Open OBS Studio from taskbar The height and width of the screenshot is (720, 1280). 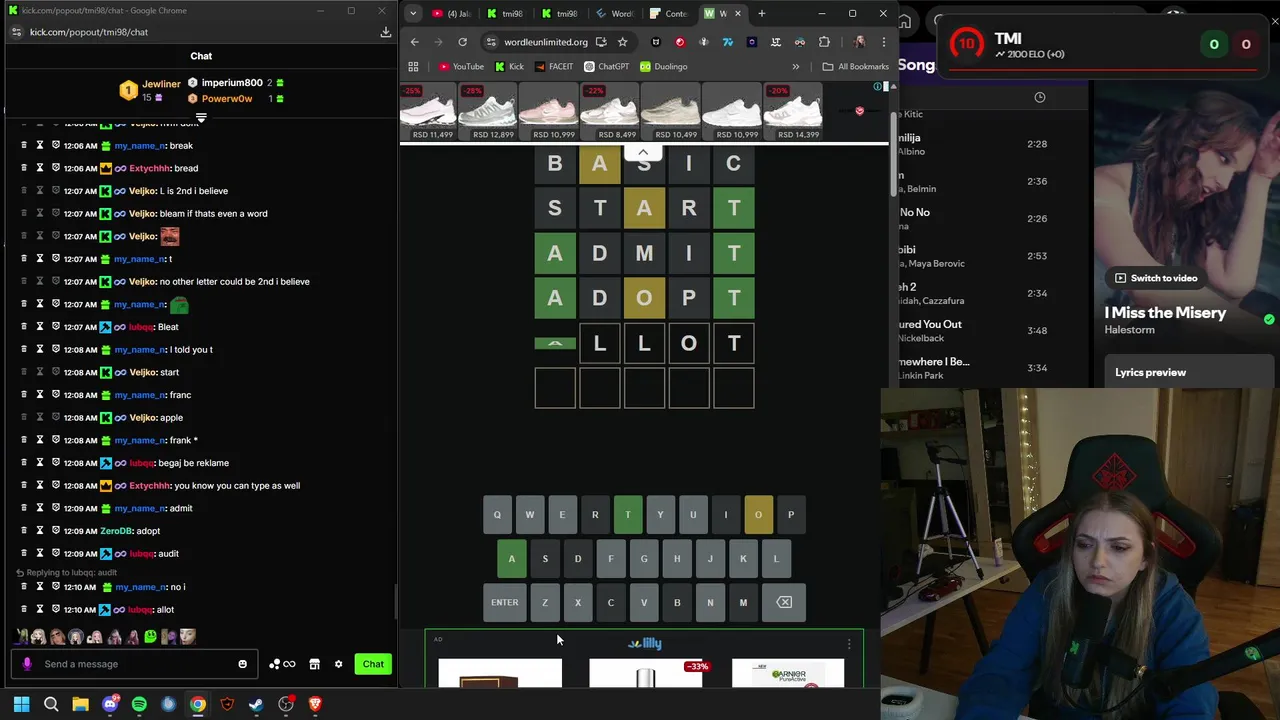[286, 704]
